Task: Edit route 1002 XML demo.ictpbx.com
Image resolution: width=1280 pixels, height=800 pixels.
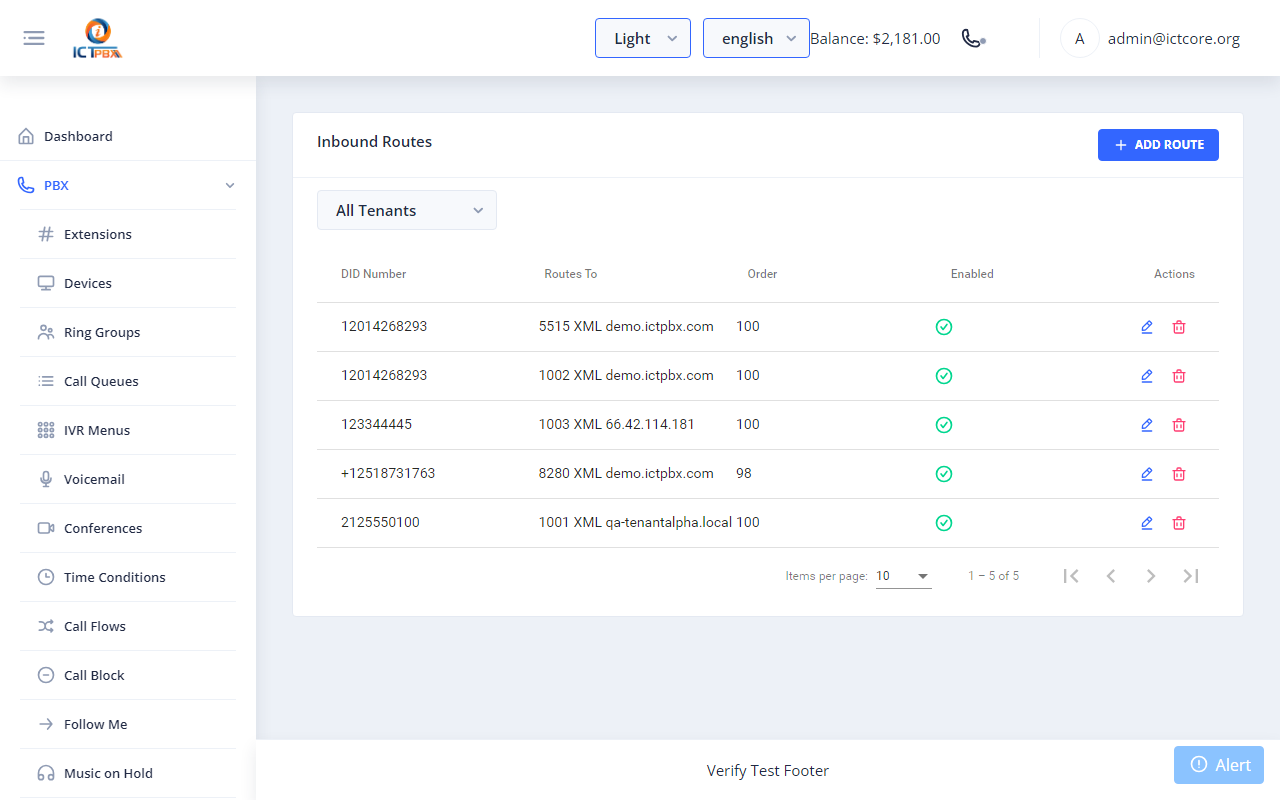Action: coord(1147,376)
